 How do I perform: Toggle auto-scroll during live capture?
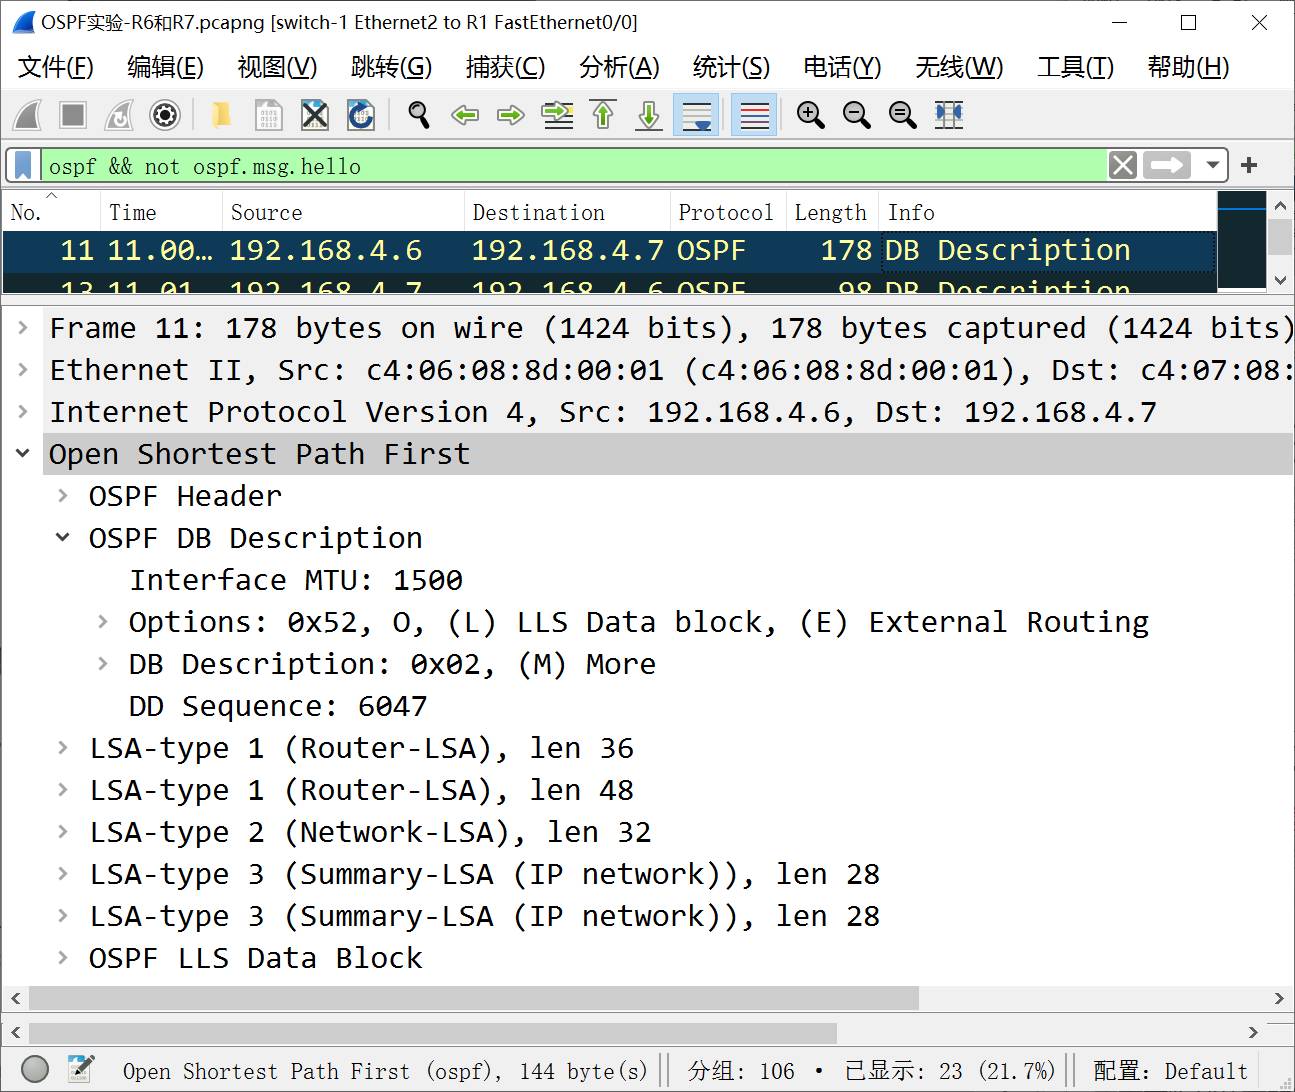tap(696, 115)
